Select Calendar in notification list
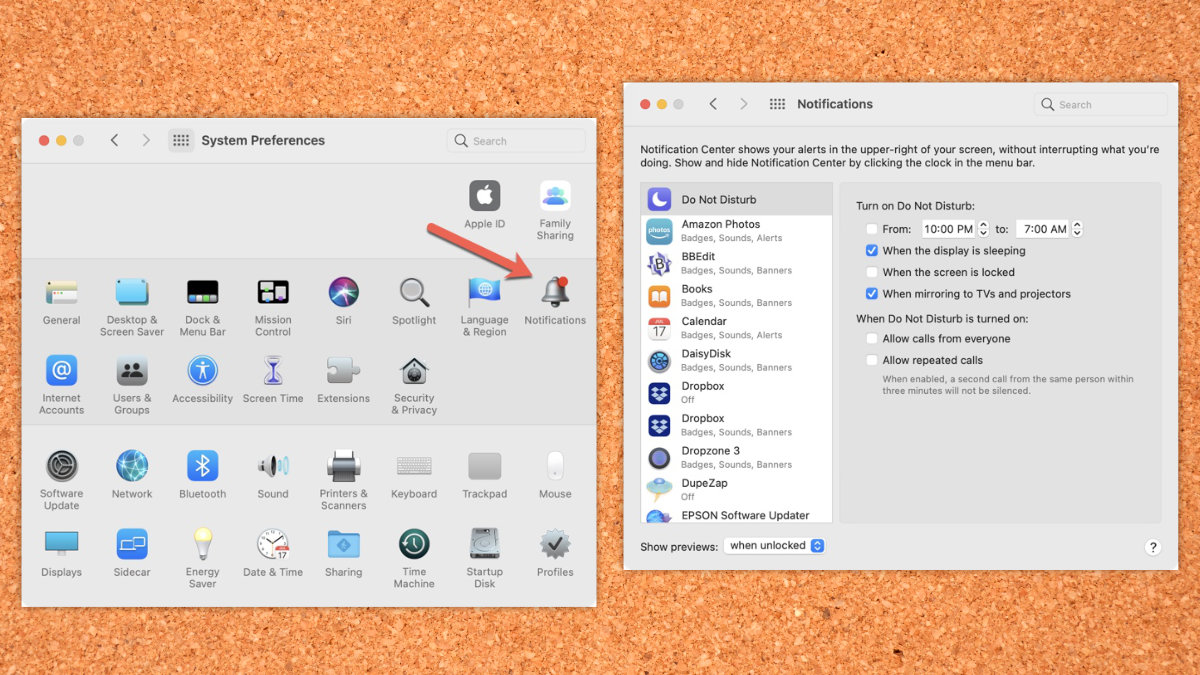This screenshot has height=675, width=1200. pyautogui.click(x=736, y=328)
